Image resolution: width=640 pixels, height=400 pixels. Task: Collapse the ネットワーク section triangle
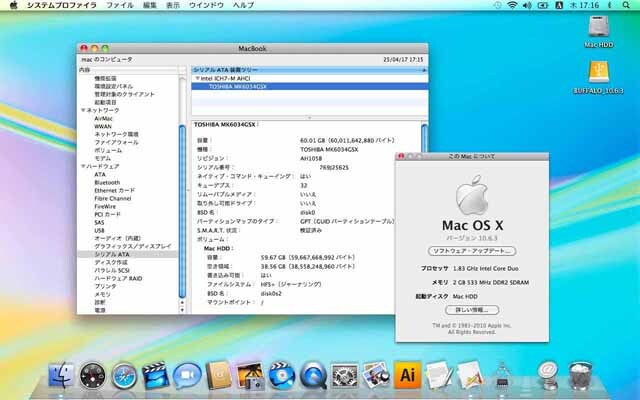click(x=83, y=110)
